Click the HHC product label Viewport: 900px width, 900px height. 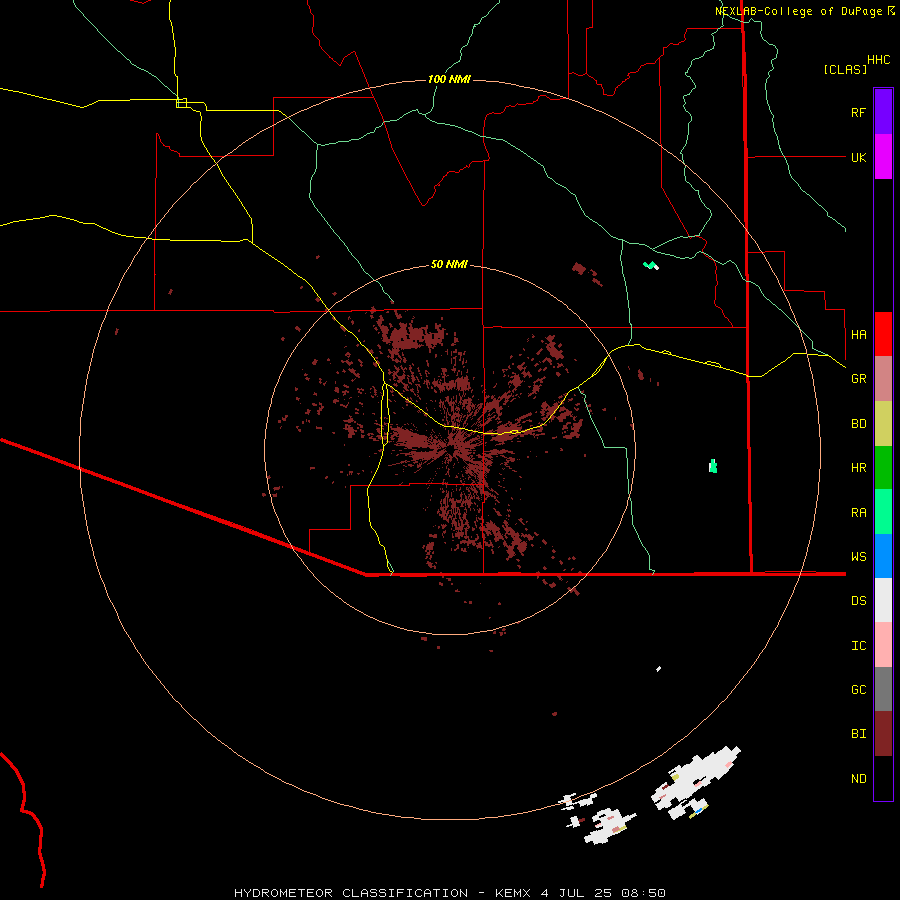click(878, 60)
